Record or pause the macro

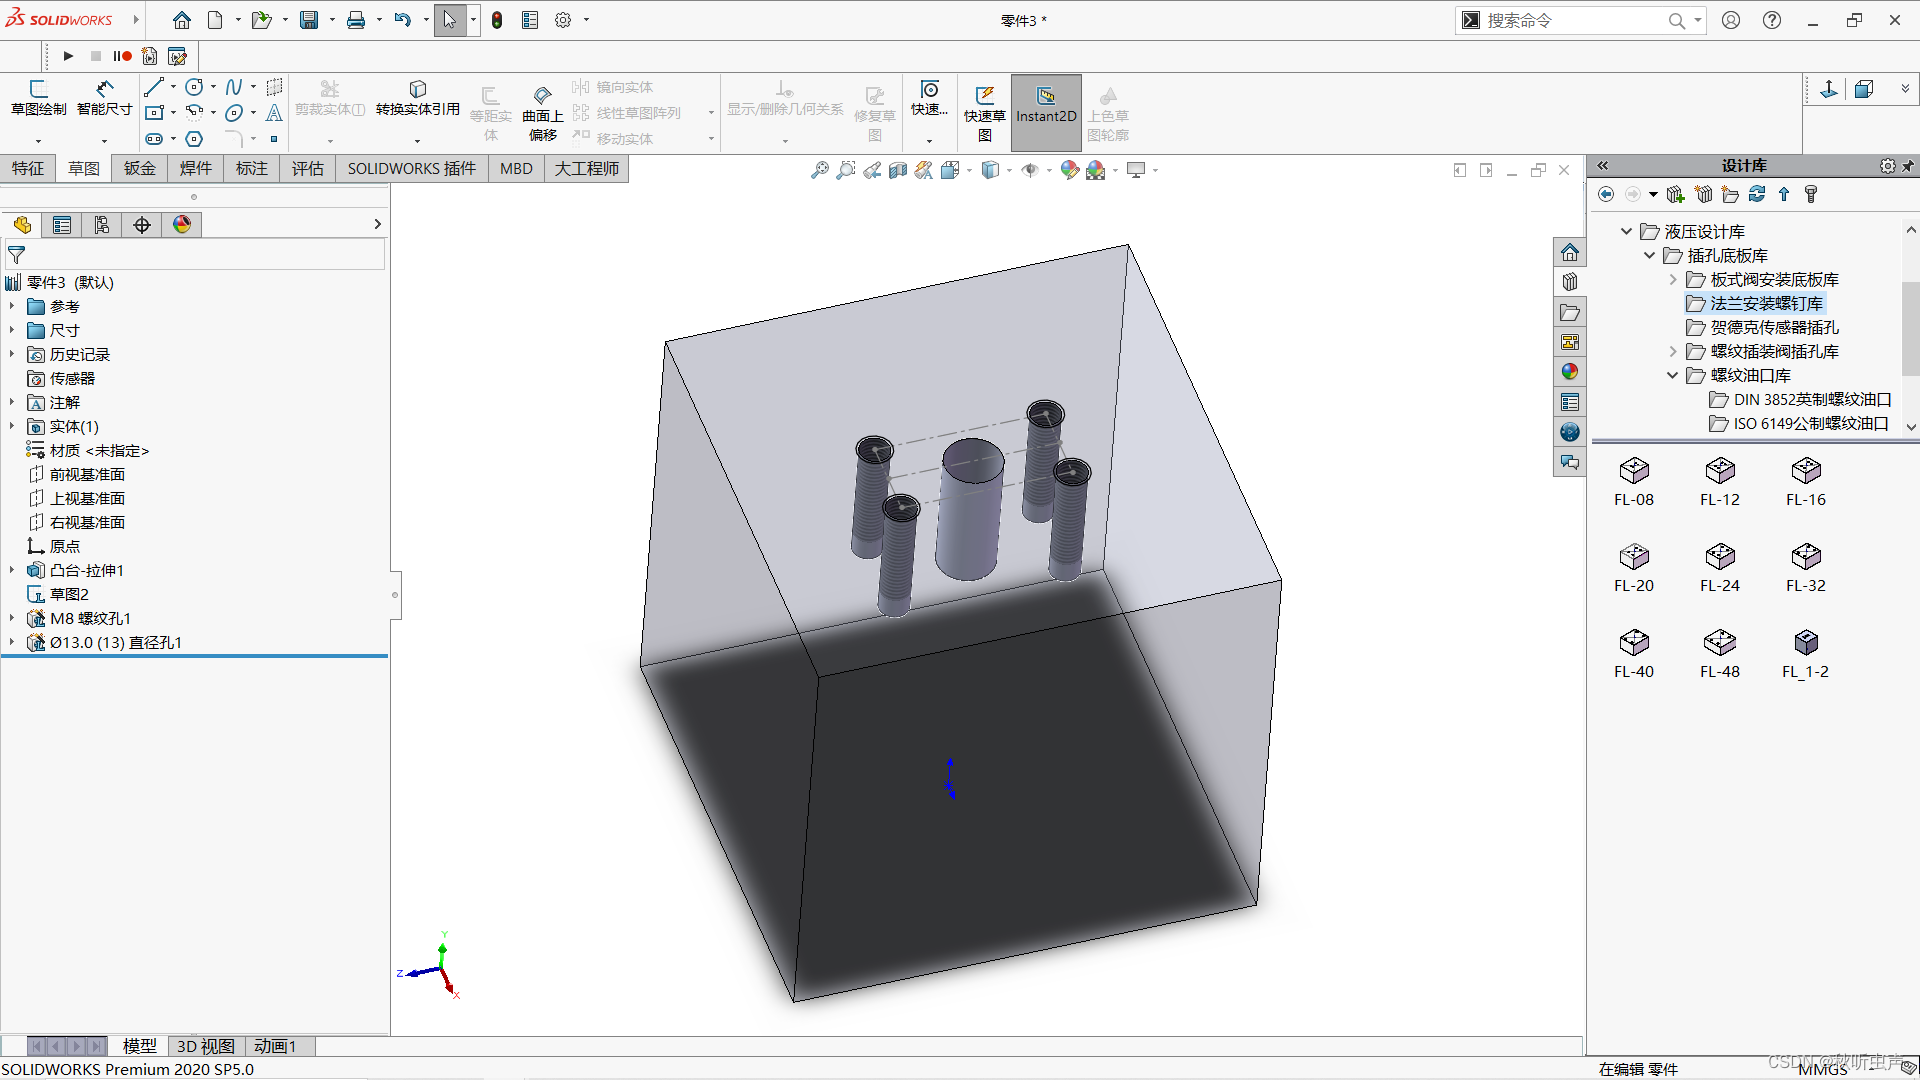[x=122, y=56]
